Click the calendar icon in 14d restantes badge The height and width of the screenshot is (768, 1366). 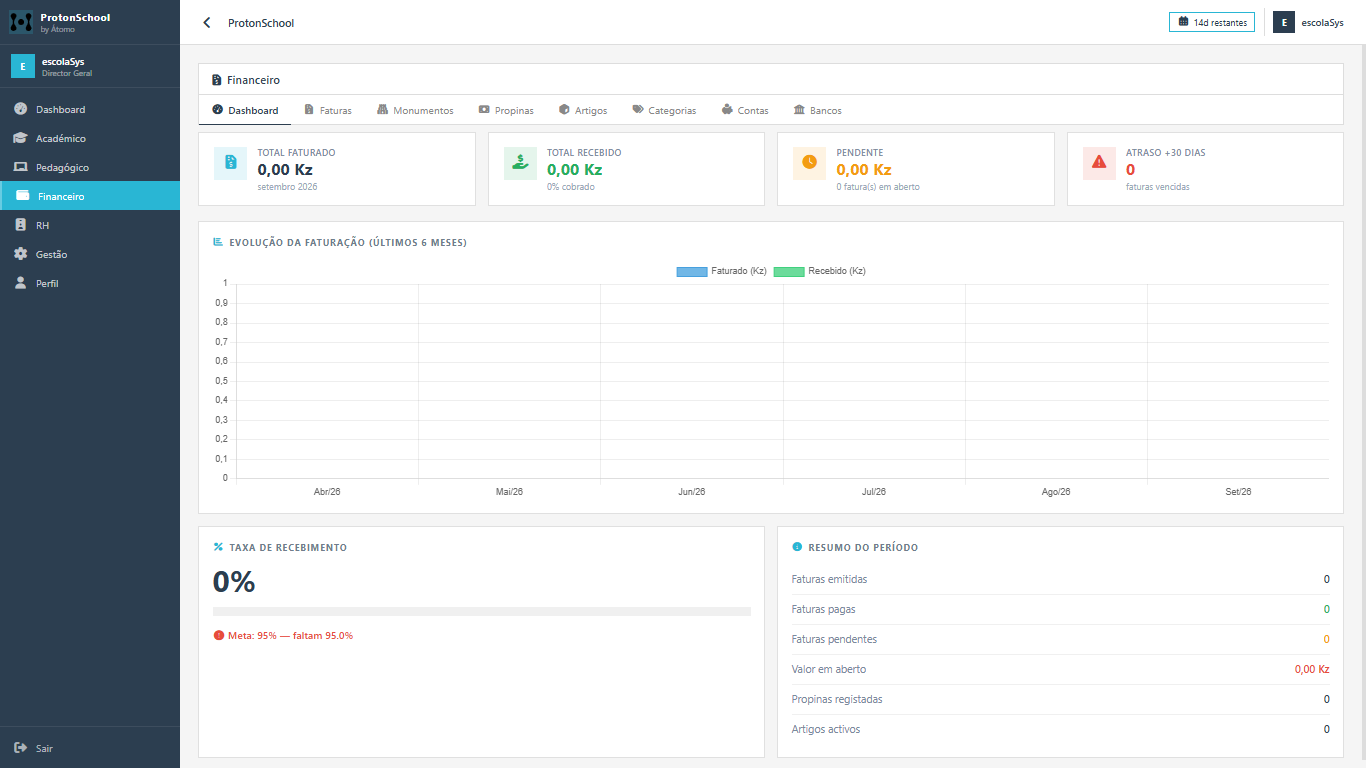[x=1183, y=22]
